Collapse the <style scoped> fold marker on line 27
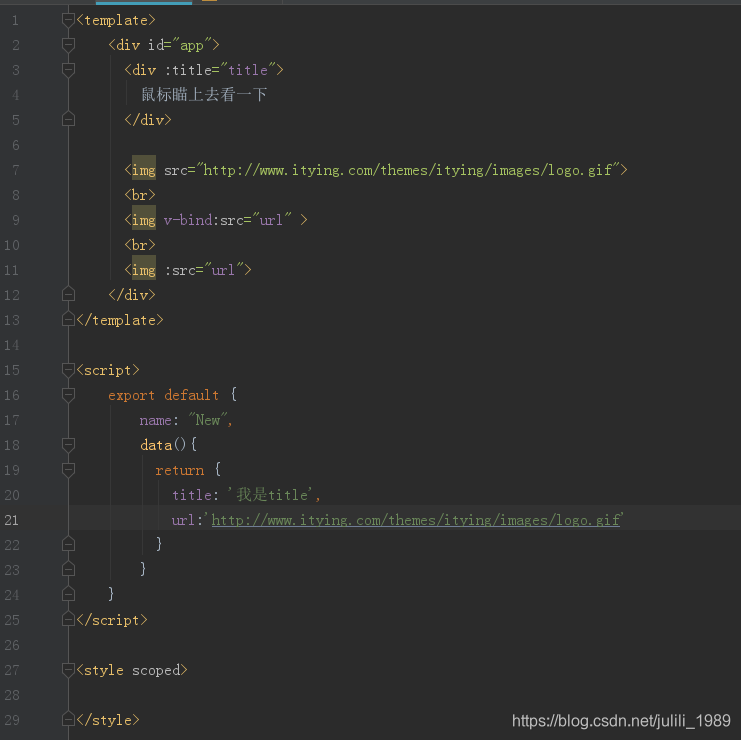The height and width of the screenshot is (740, 741). click(68, 670)
